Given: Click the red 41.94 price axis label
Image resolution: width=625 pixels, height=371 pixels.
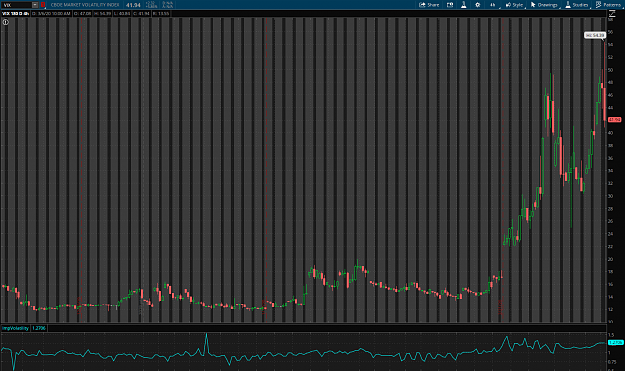Looking at the screenshot, I should pos(615,120).
